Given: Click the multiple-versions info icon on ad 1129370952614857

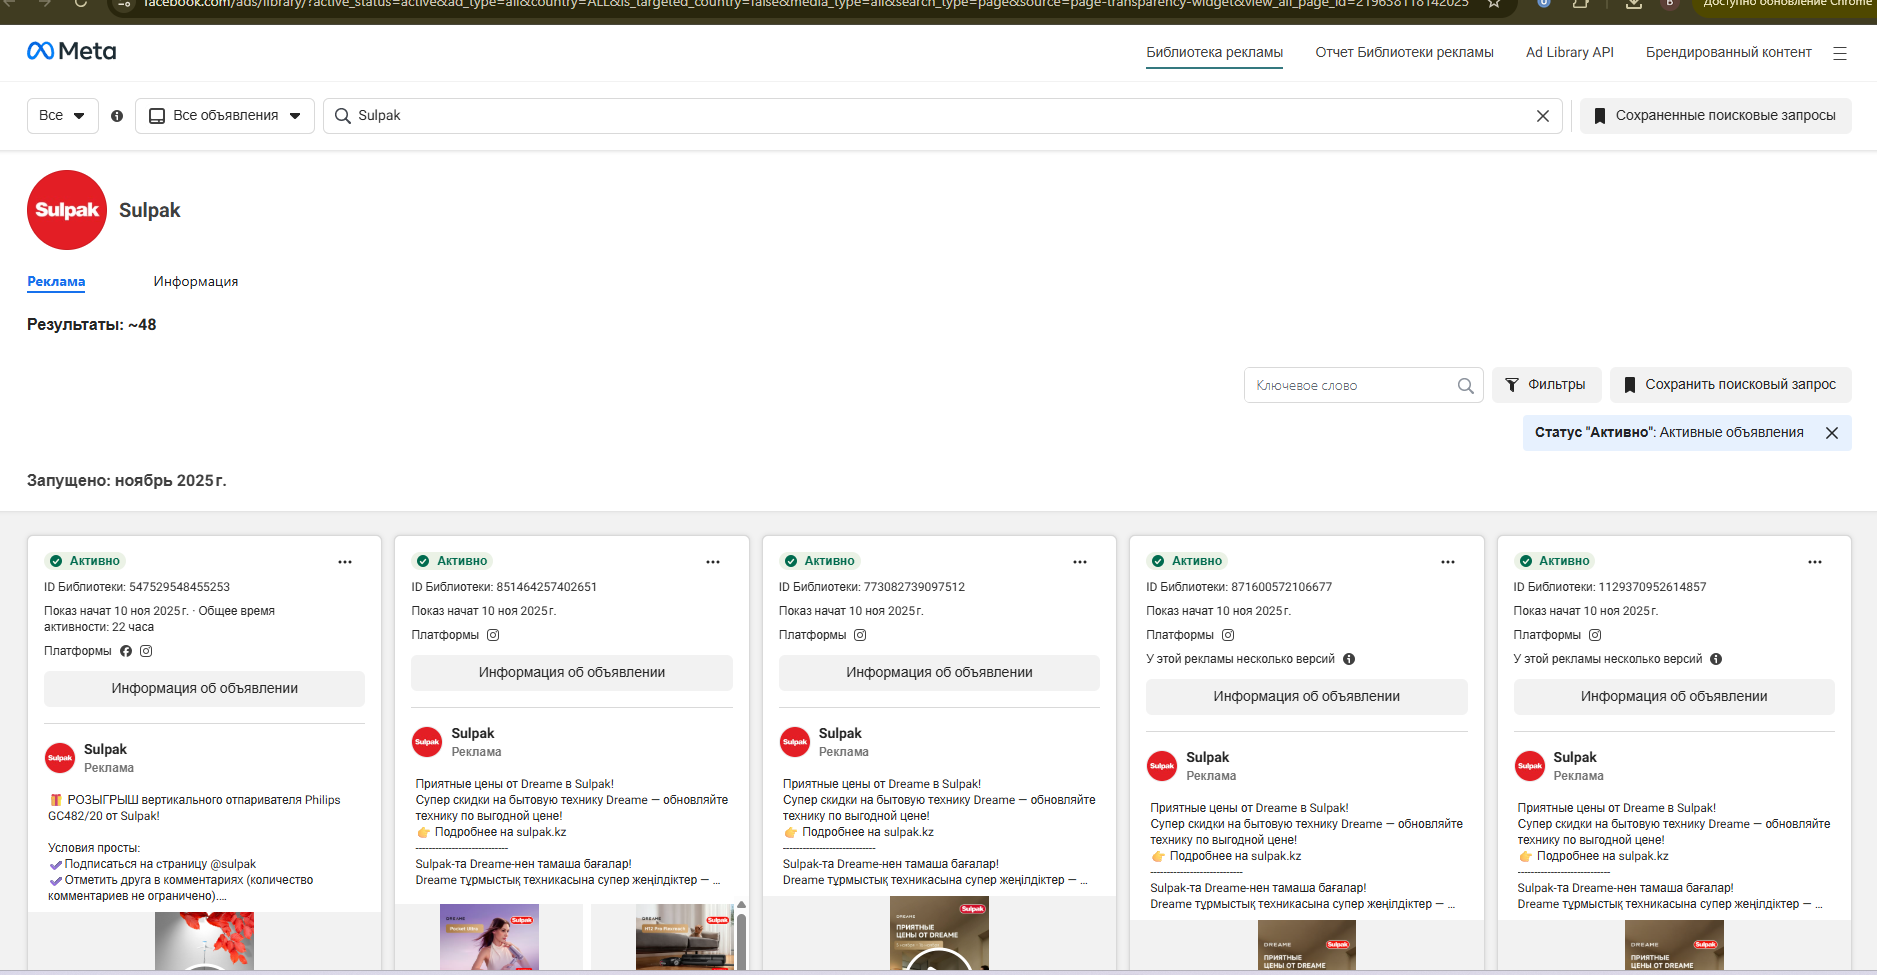Looking at the screenshot, I should click(x=1716, y=659).
